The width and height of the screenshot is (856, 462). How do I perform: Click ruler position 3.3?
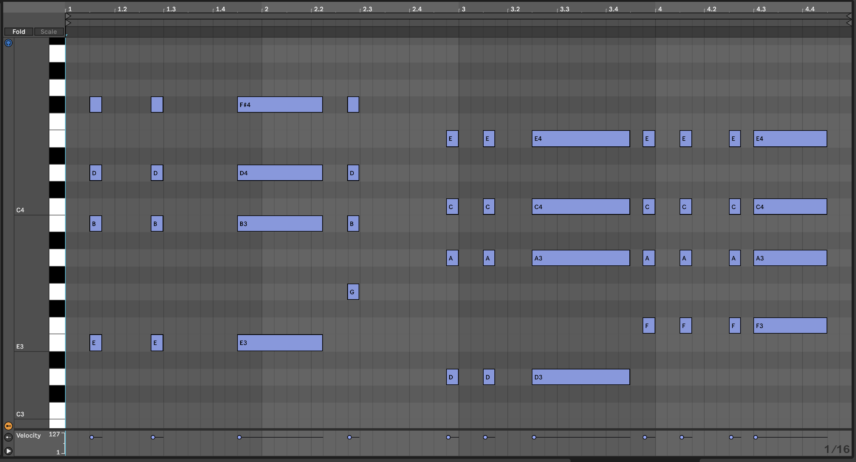pos(564,9)
